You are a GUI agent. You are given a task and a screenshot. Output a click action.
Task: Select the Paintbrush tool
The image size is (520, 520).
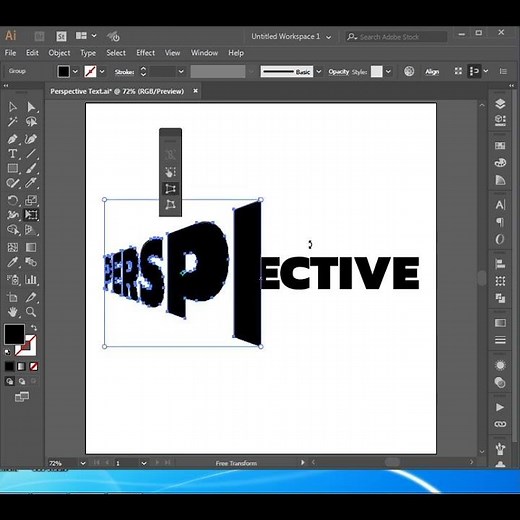[x=31, y=168]
